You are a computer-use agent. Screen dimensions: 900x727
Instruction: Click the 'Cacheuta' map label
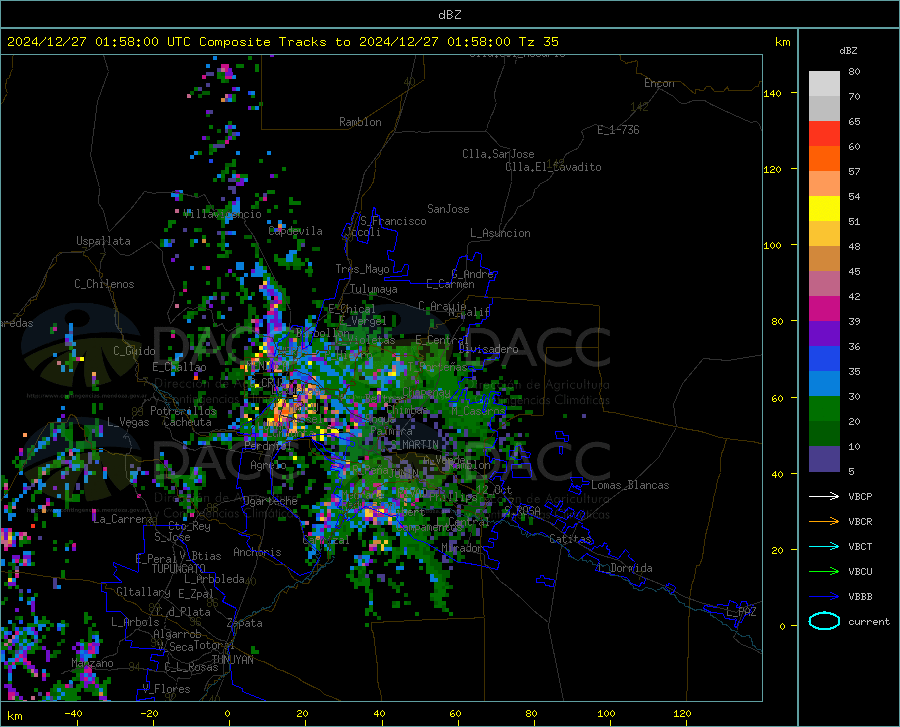187,422
